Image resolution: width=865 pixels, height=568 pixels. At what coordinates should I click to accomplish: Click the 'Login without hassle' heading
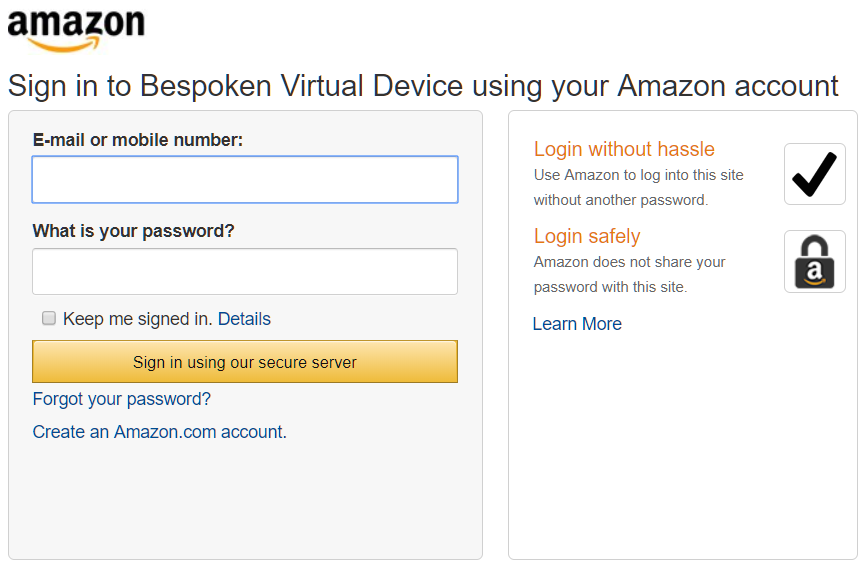pos(623,149)
